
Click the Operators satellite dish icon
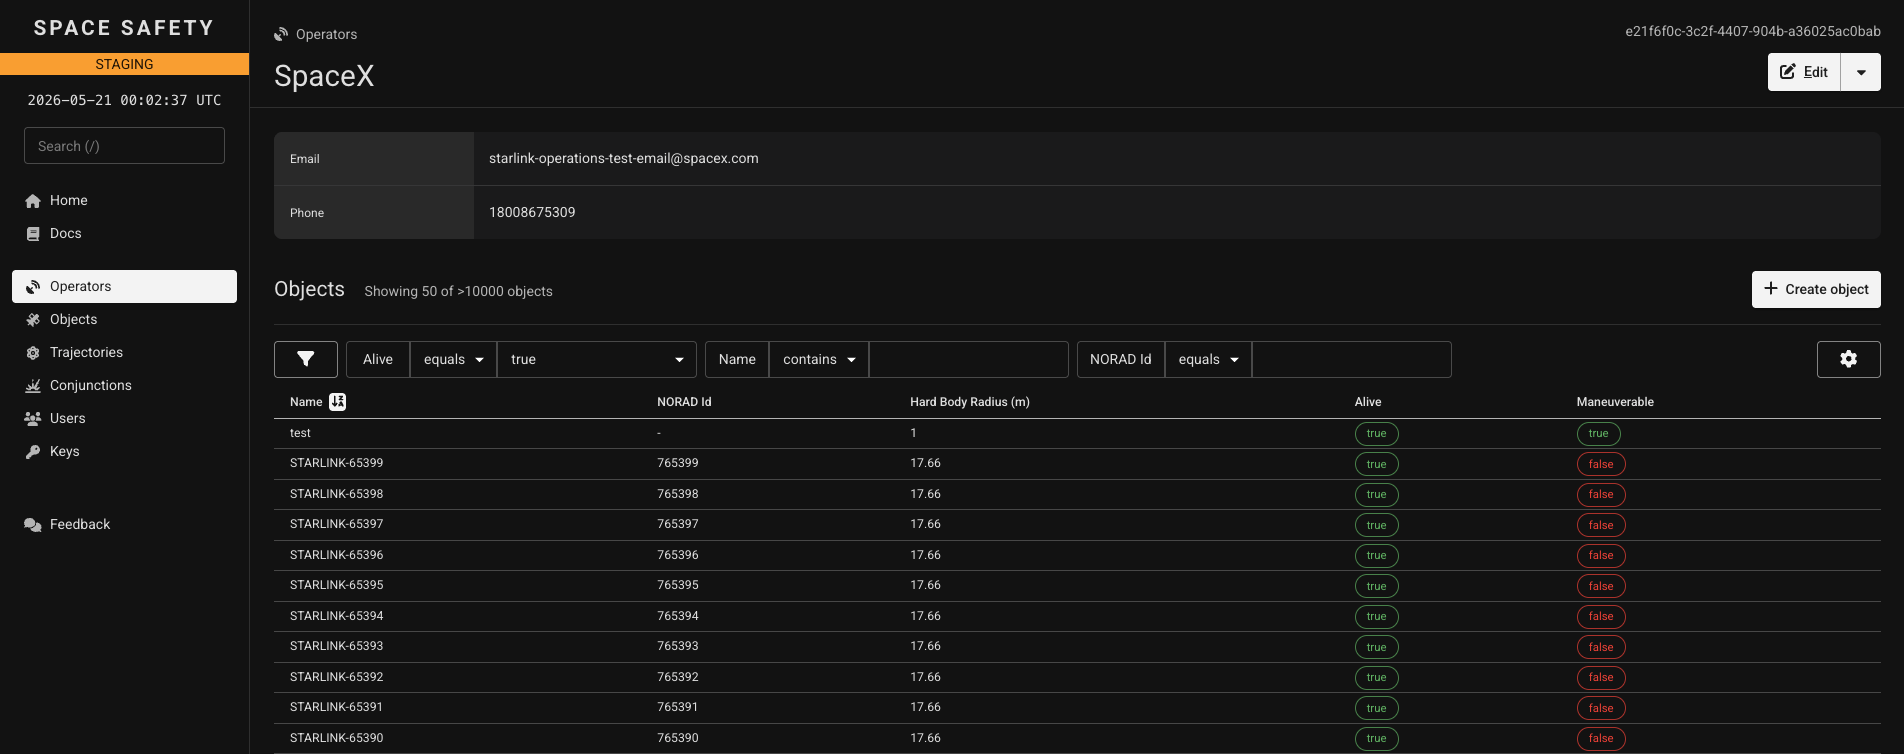pos(33,286)
